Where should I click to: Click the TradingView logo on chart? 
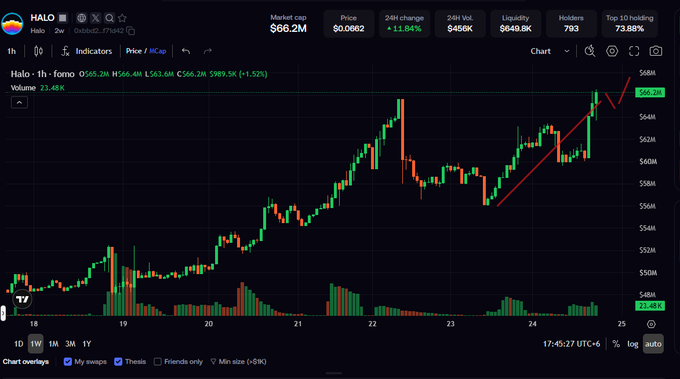[22, 299]
